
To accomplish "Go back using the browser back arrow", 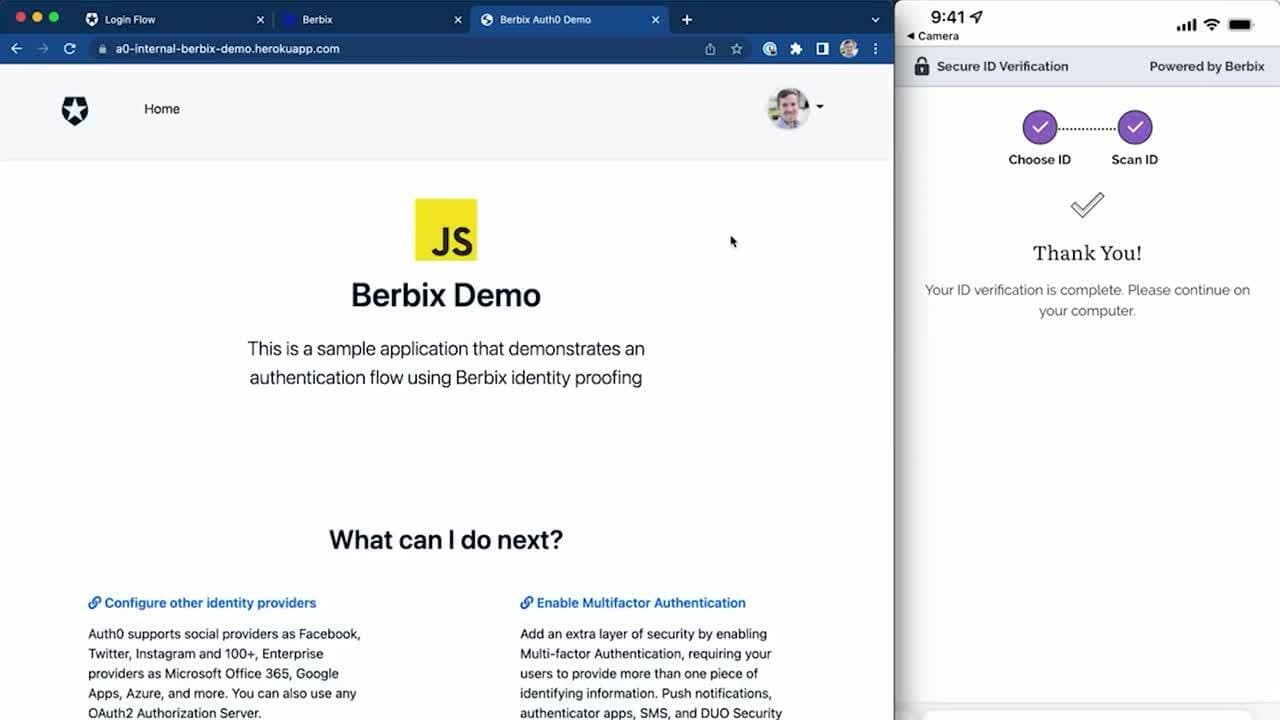I will tap(17, 49).
